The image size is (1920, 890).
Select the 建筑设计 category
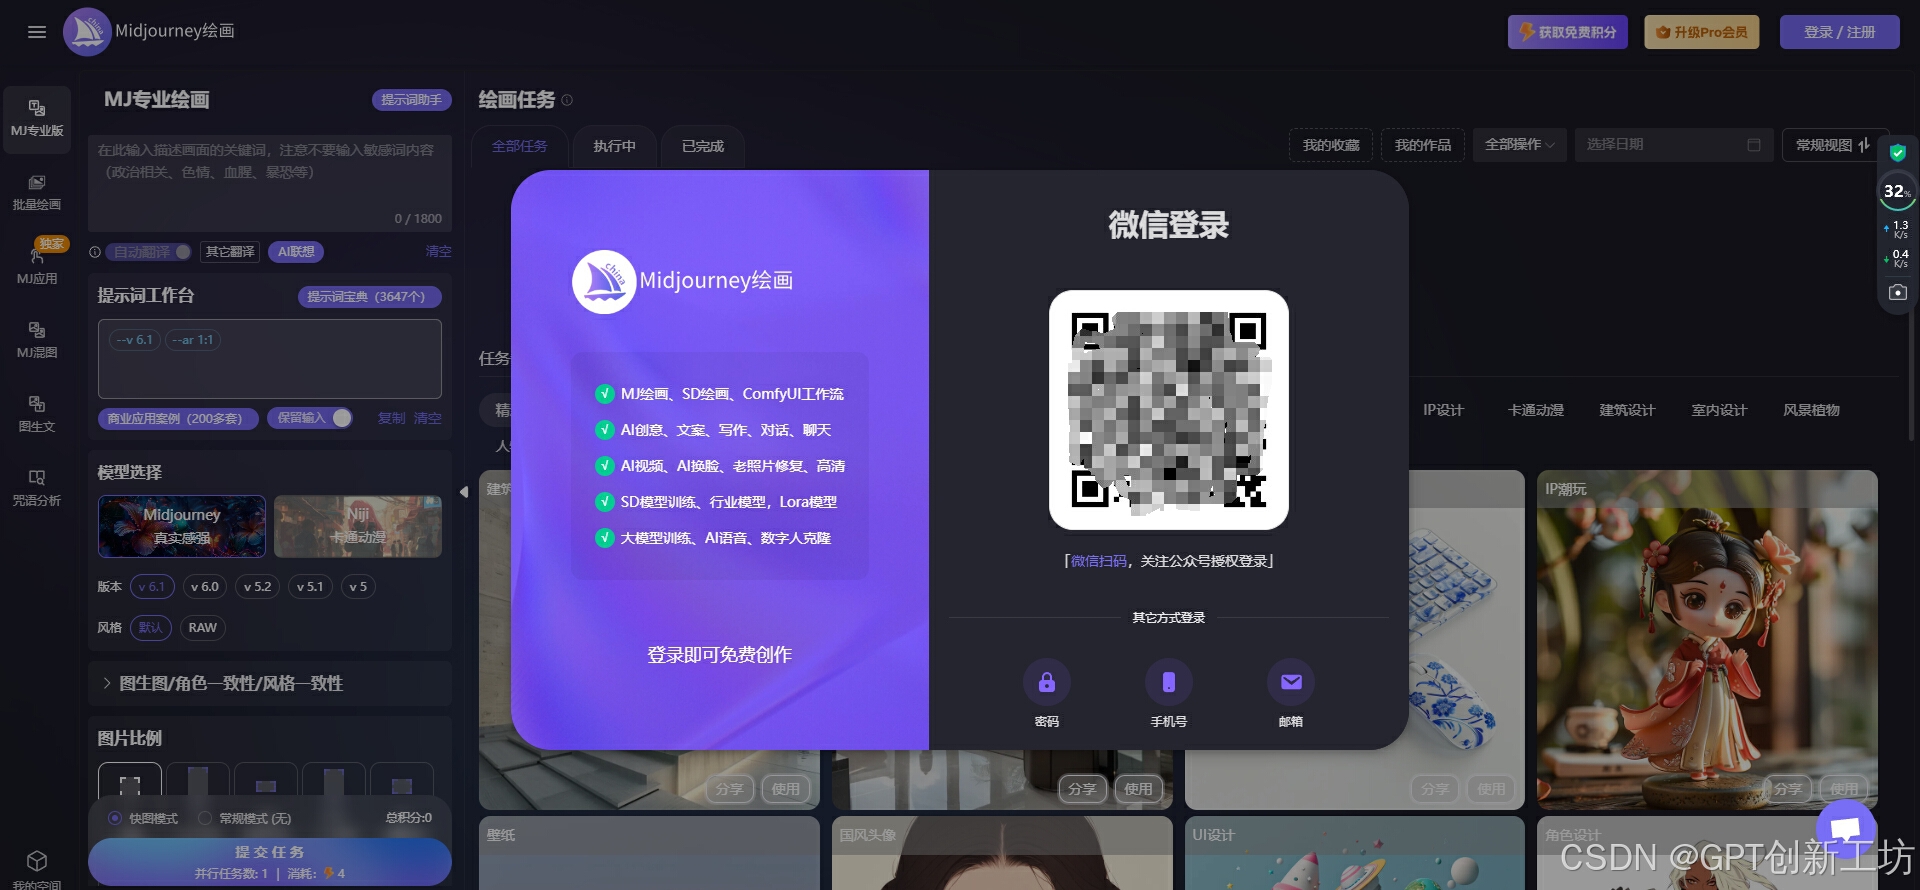click(x=1627, y=410)
